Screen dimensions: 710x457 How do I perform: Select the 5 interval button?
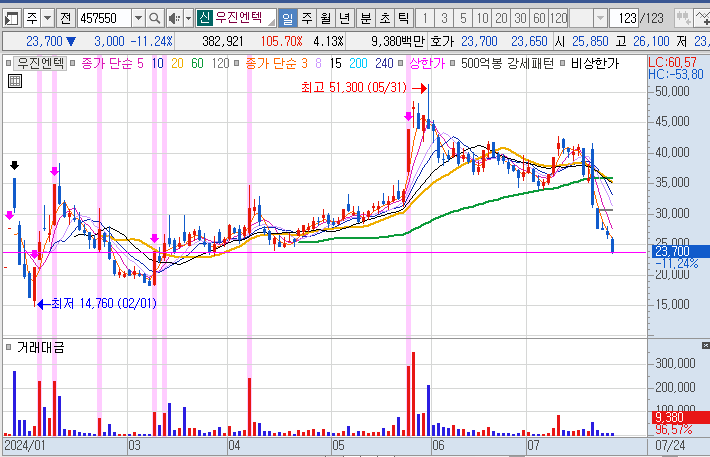pyautogui.click(x=463, y=19)
